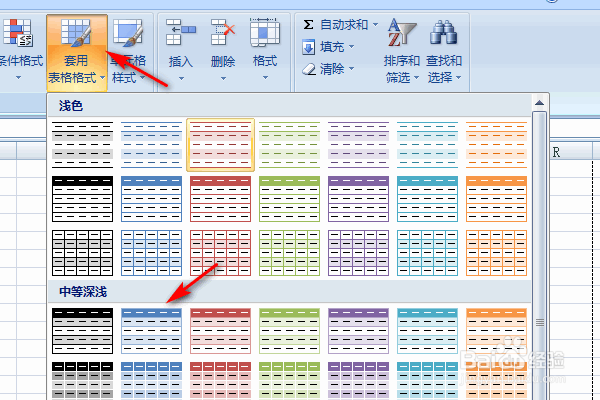Select the red header-row light table style
This screenshot has width=600, height=400.
[220, 199]
